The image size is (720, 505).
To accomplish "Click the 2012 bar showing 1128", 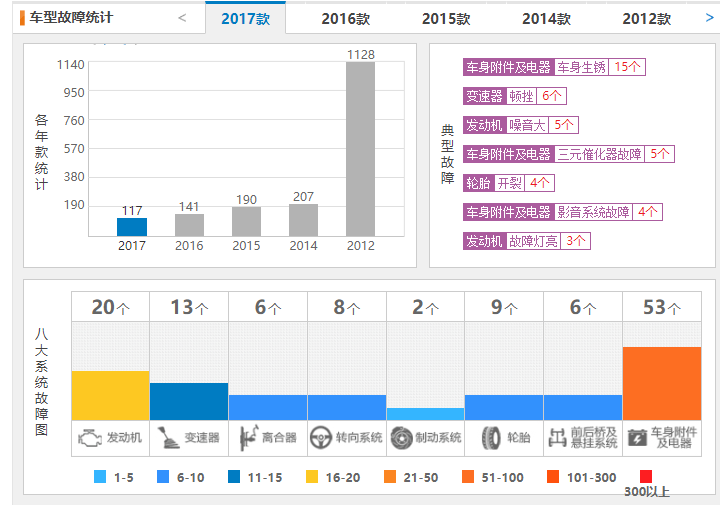I will point(360,148).
